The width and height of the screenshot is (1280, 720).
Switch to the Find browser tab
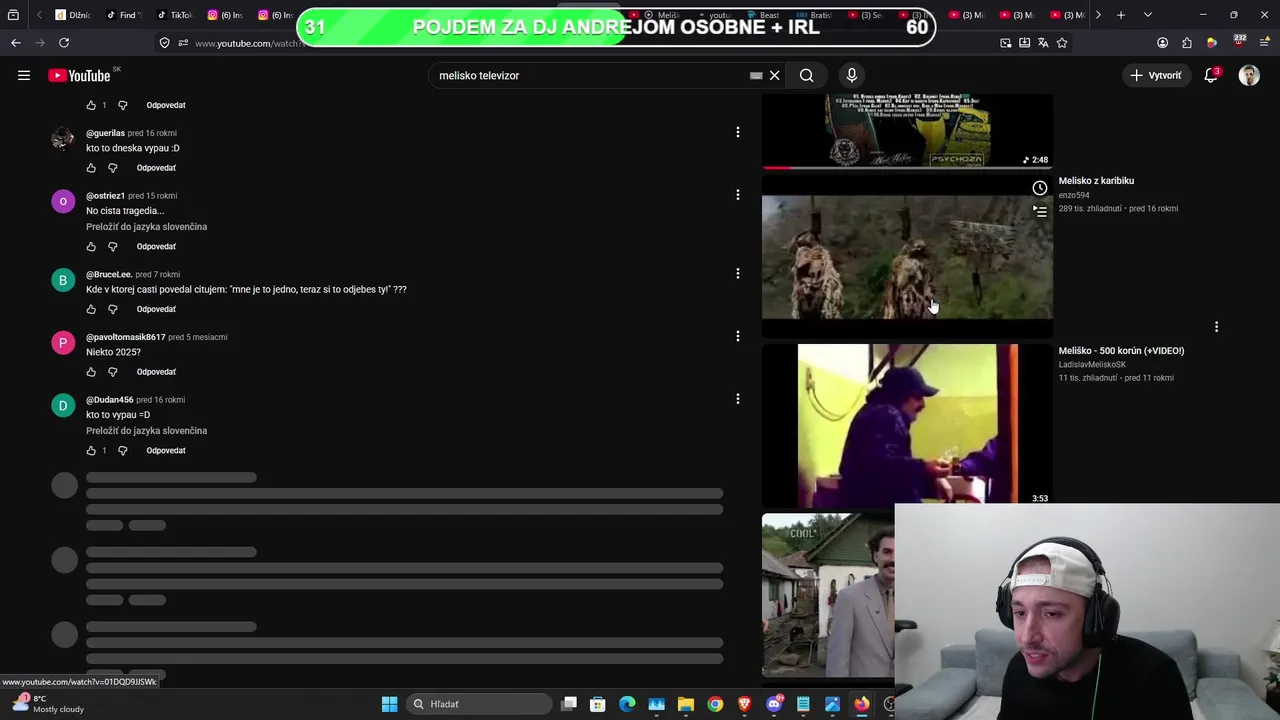125,15
